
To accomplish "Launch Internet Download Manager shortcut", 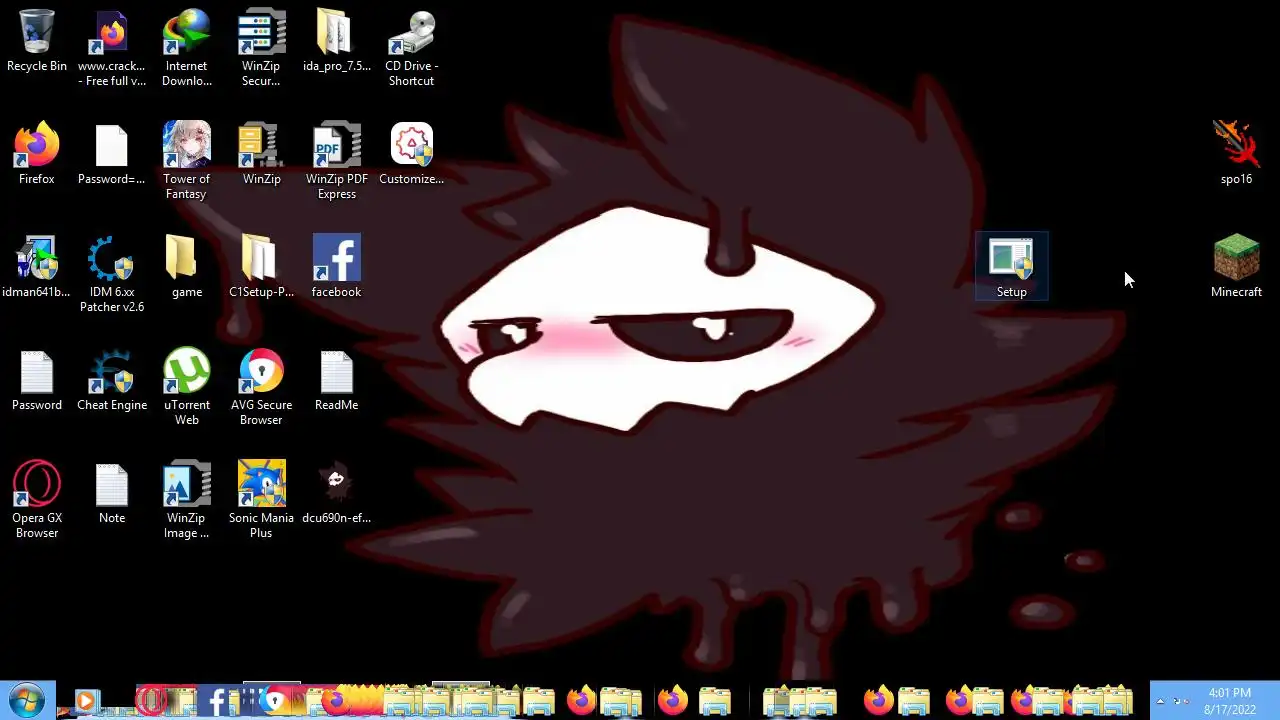I will point(187,48).
